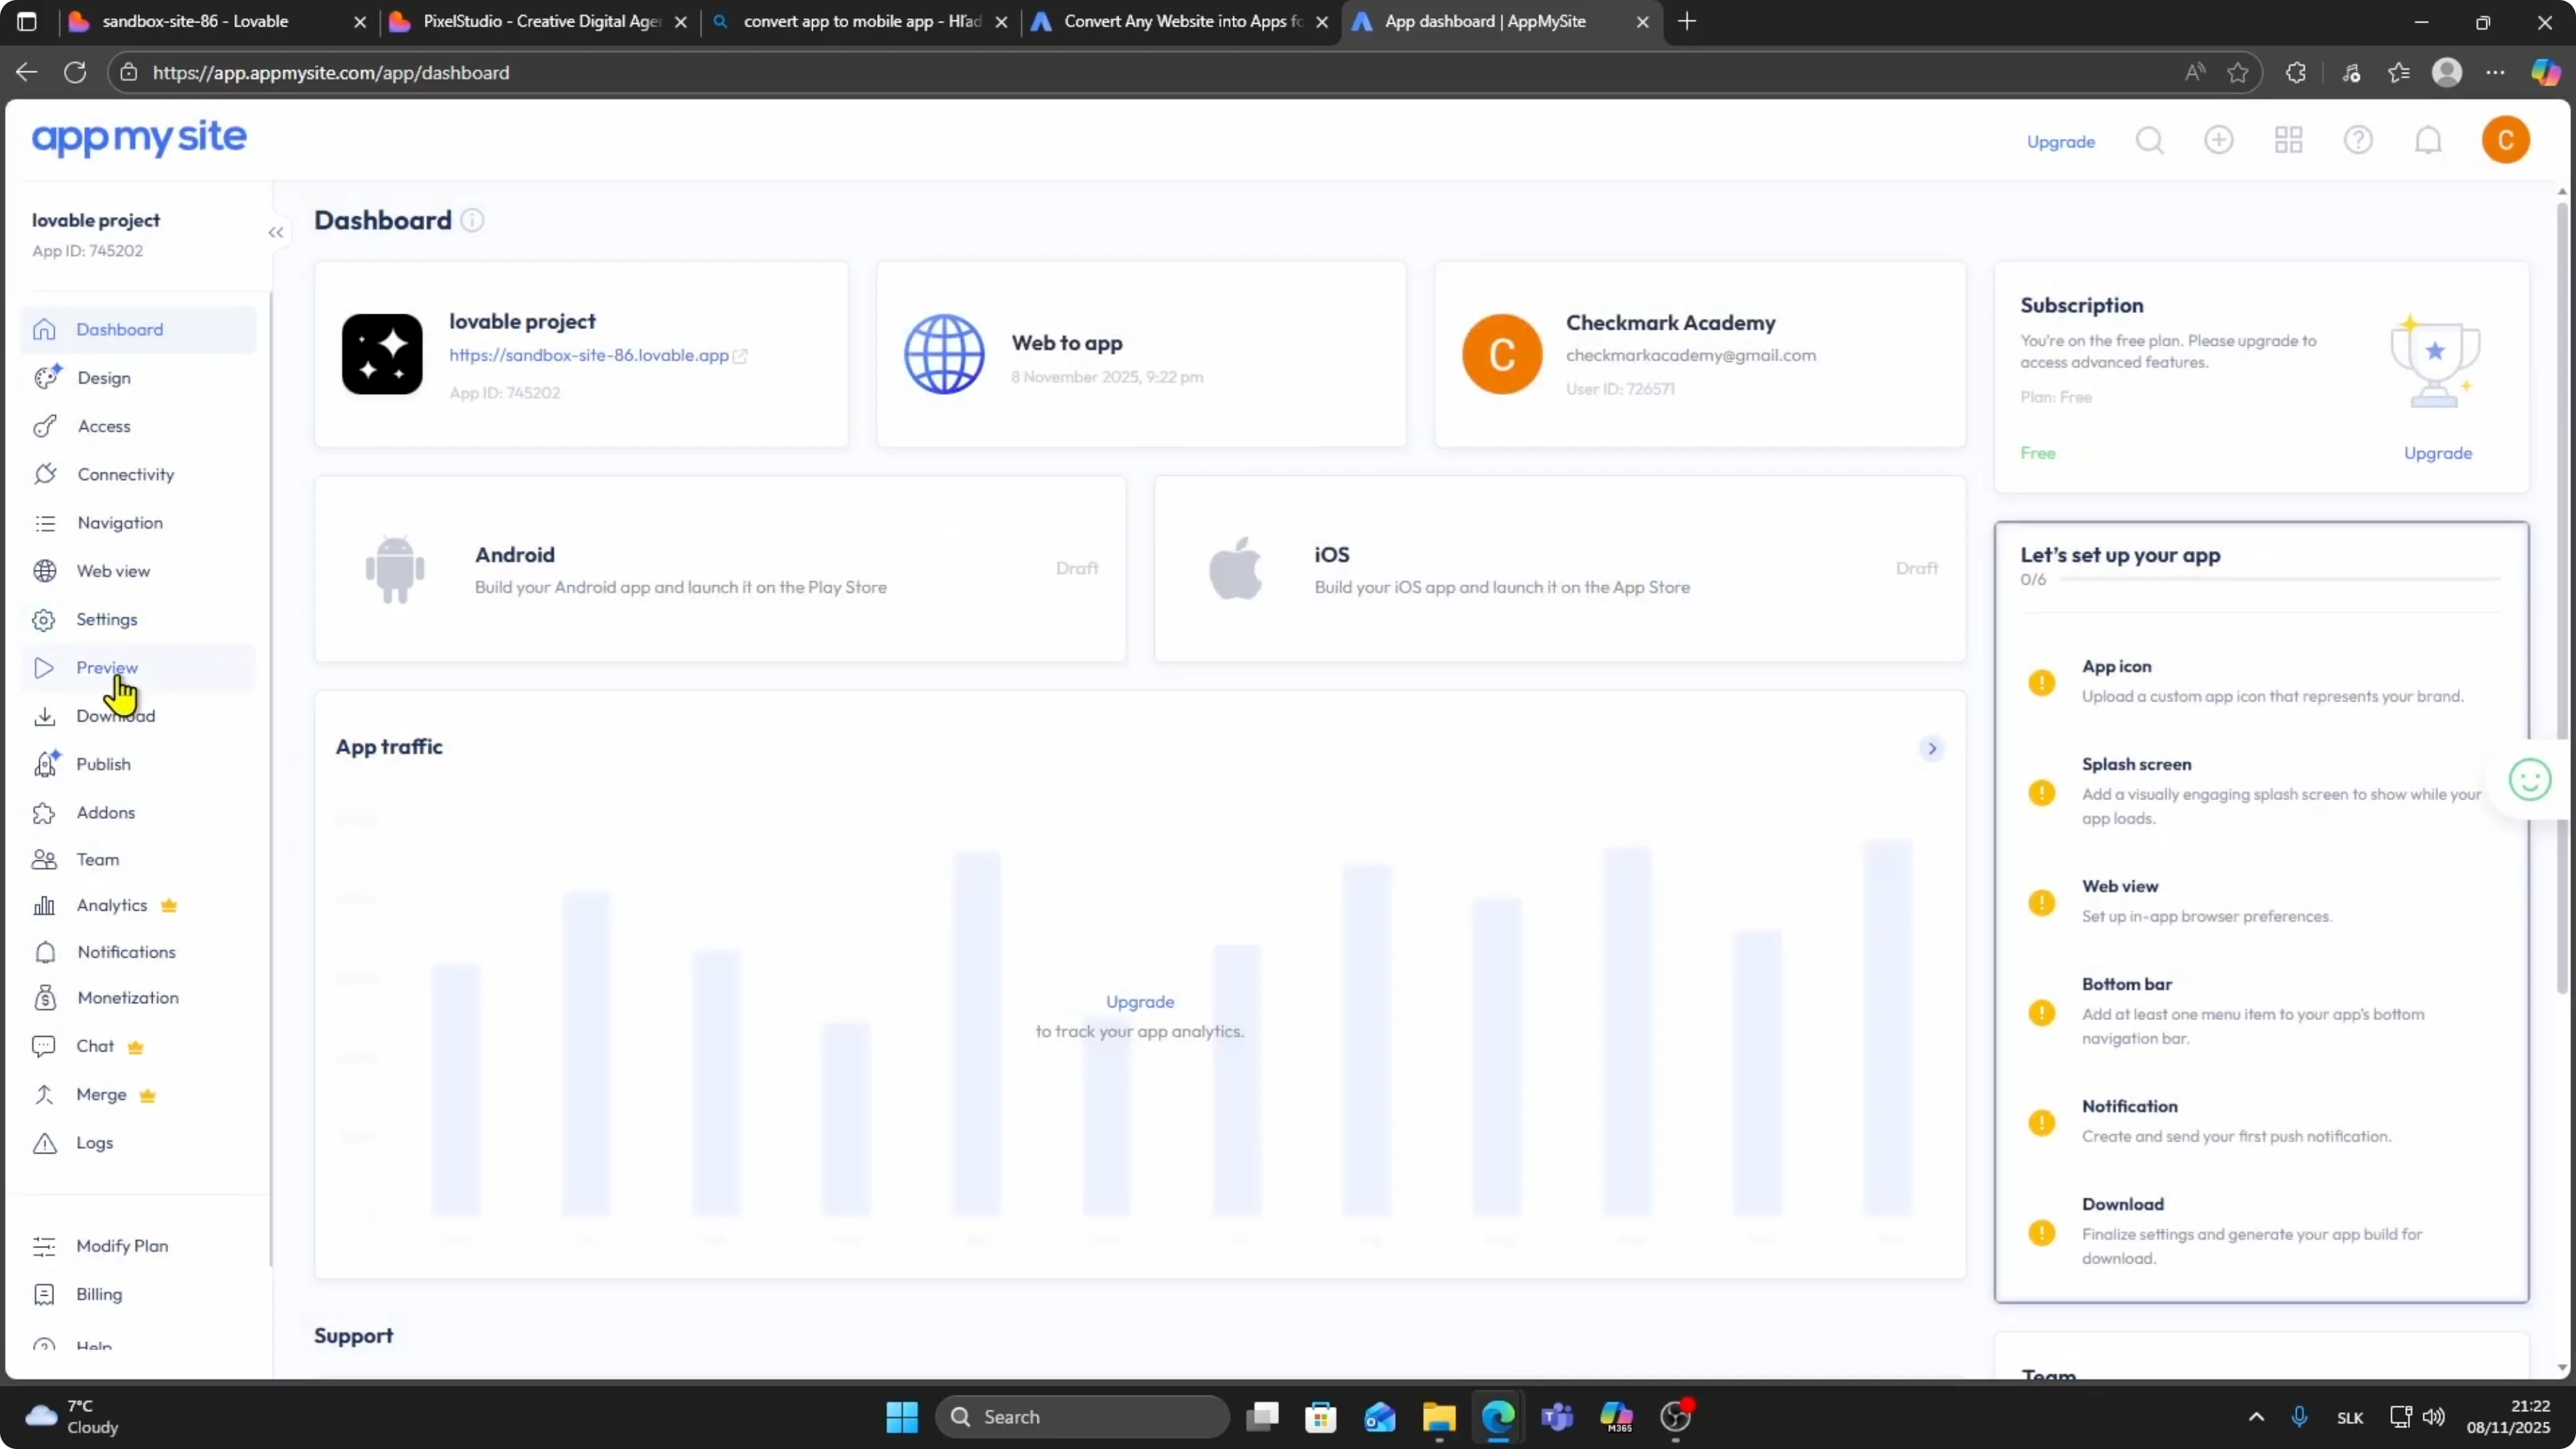Switch to the PixelStudio browser tab
Image resolution: width=2576 pixels, height=1449 pixels.
(x=540, y=21)
